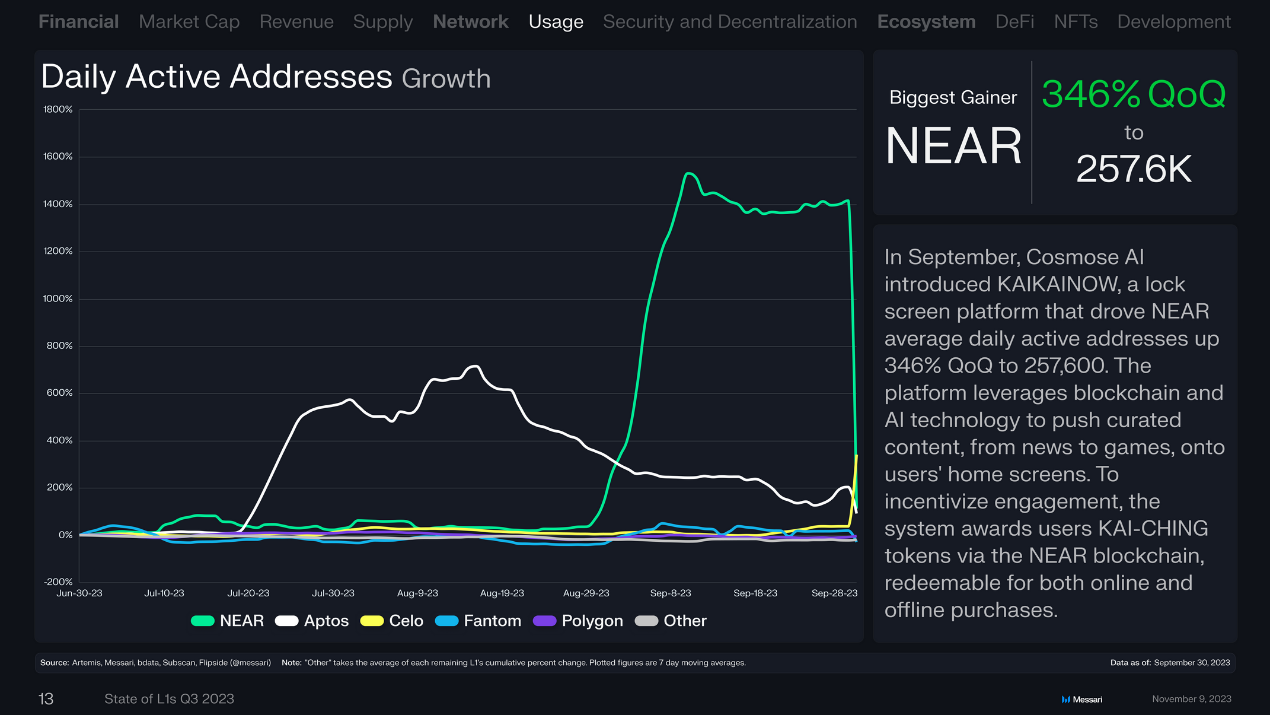Open the DeFi tab
The height and width of the screenshot is (715, 1270).
pyautogui.click(x=1015, y=21)
